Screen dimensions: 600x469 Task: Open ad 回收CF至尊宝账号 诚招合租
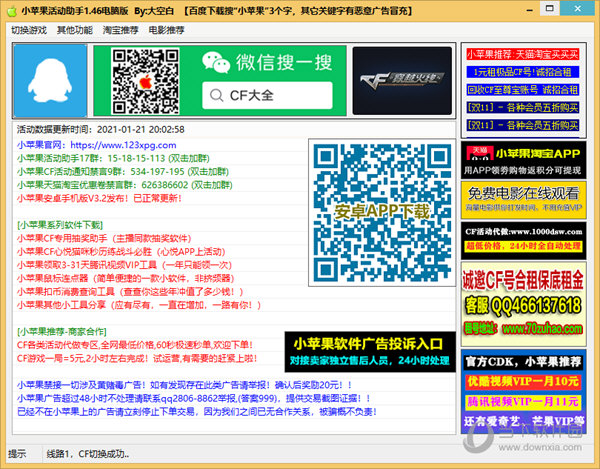[x=523, y=90]
